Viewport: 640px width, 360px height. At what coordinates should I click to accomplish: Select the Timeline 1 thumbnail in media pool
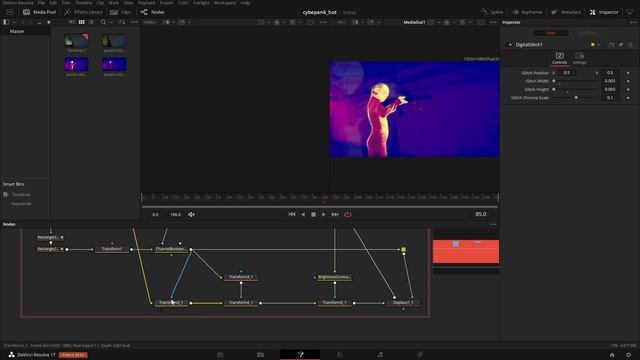pos(76,41)
